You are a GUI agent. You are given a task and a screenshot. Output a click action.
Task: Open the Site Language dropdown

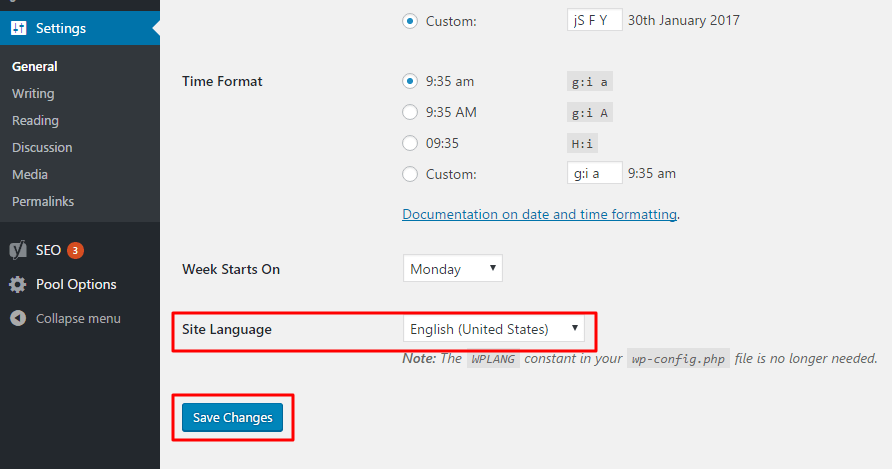click(x=494, y=329)
